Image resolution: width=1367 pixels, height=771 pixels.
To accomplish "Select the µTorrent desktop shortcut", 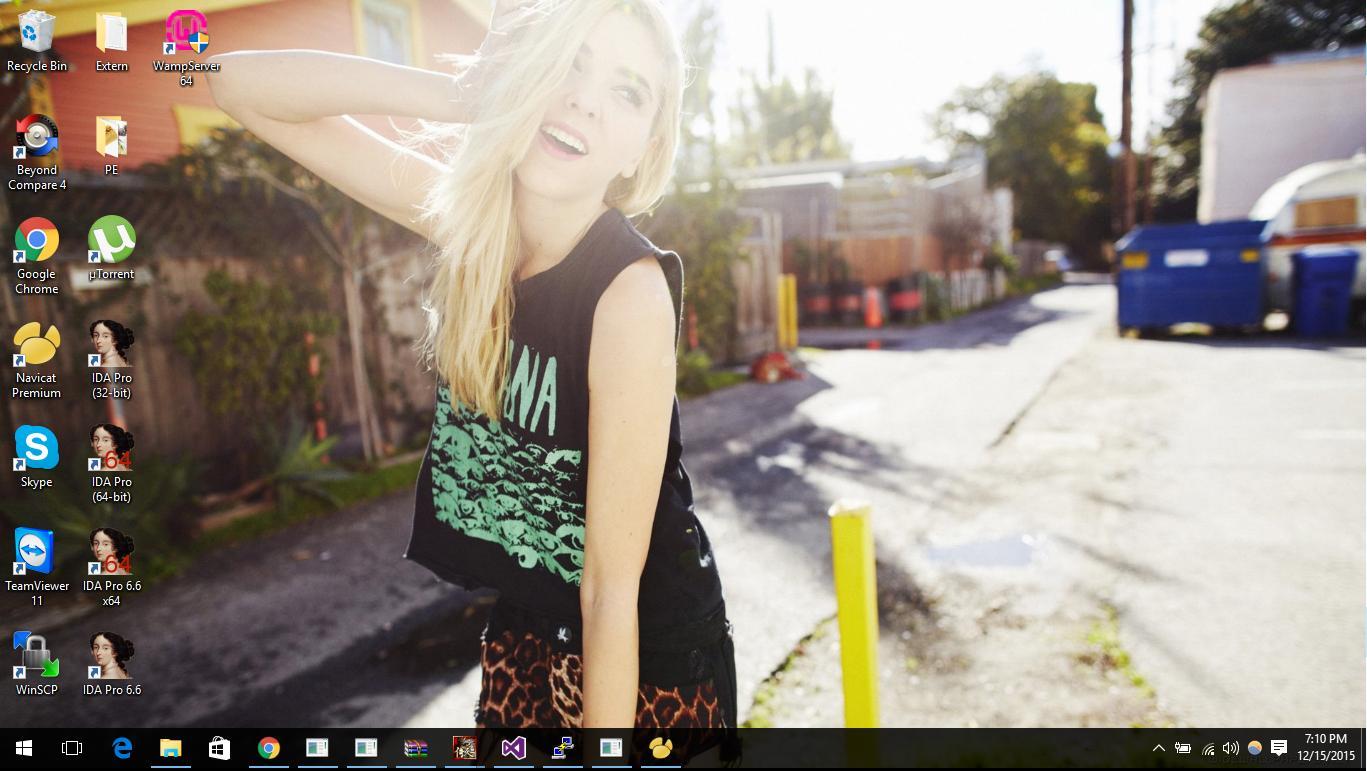I will (x=111, y=249).
